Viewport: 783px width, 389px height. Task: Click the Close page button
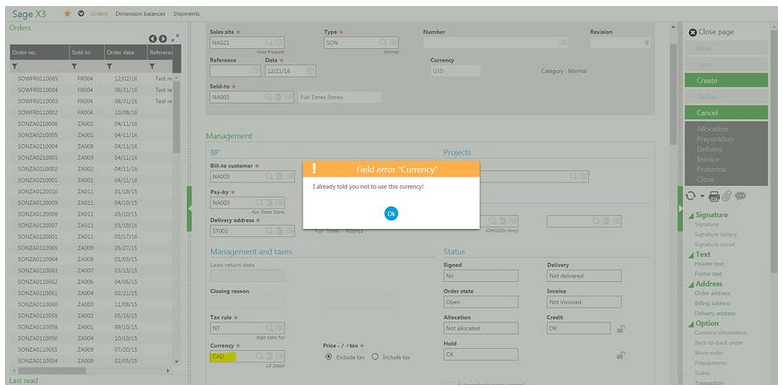tap(712, 32)
